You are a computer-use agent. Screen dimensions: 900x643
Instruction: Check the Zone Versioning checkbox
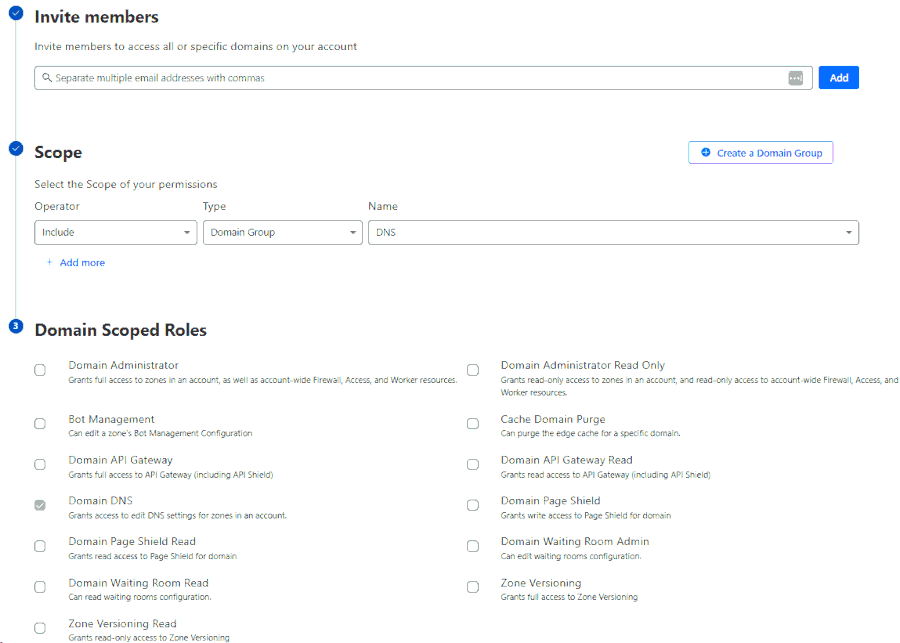click(x=473, y=587)
